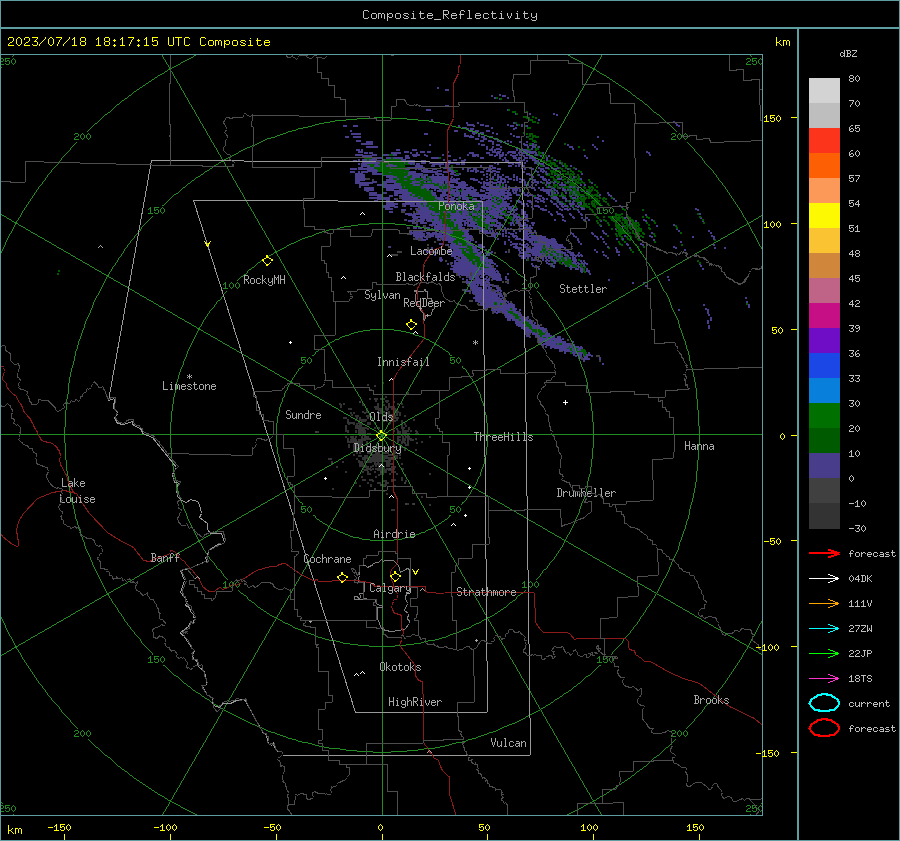The width and height of the screenshot is (900, 841).
Task: Select the white 04DK arrow legend icon
Action: [x=824, y=578]
